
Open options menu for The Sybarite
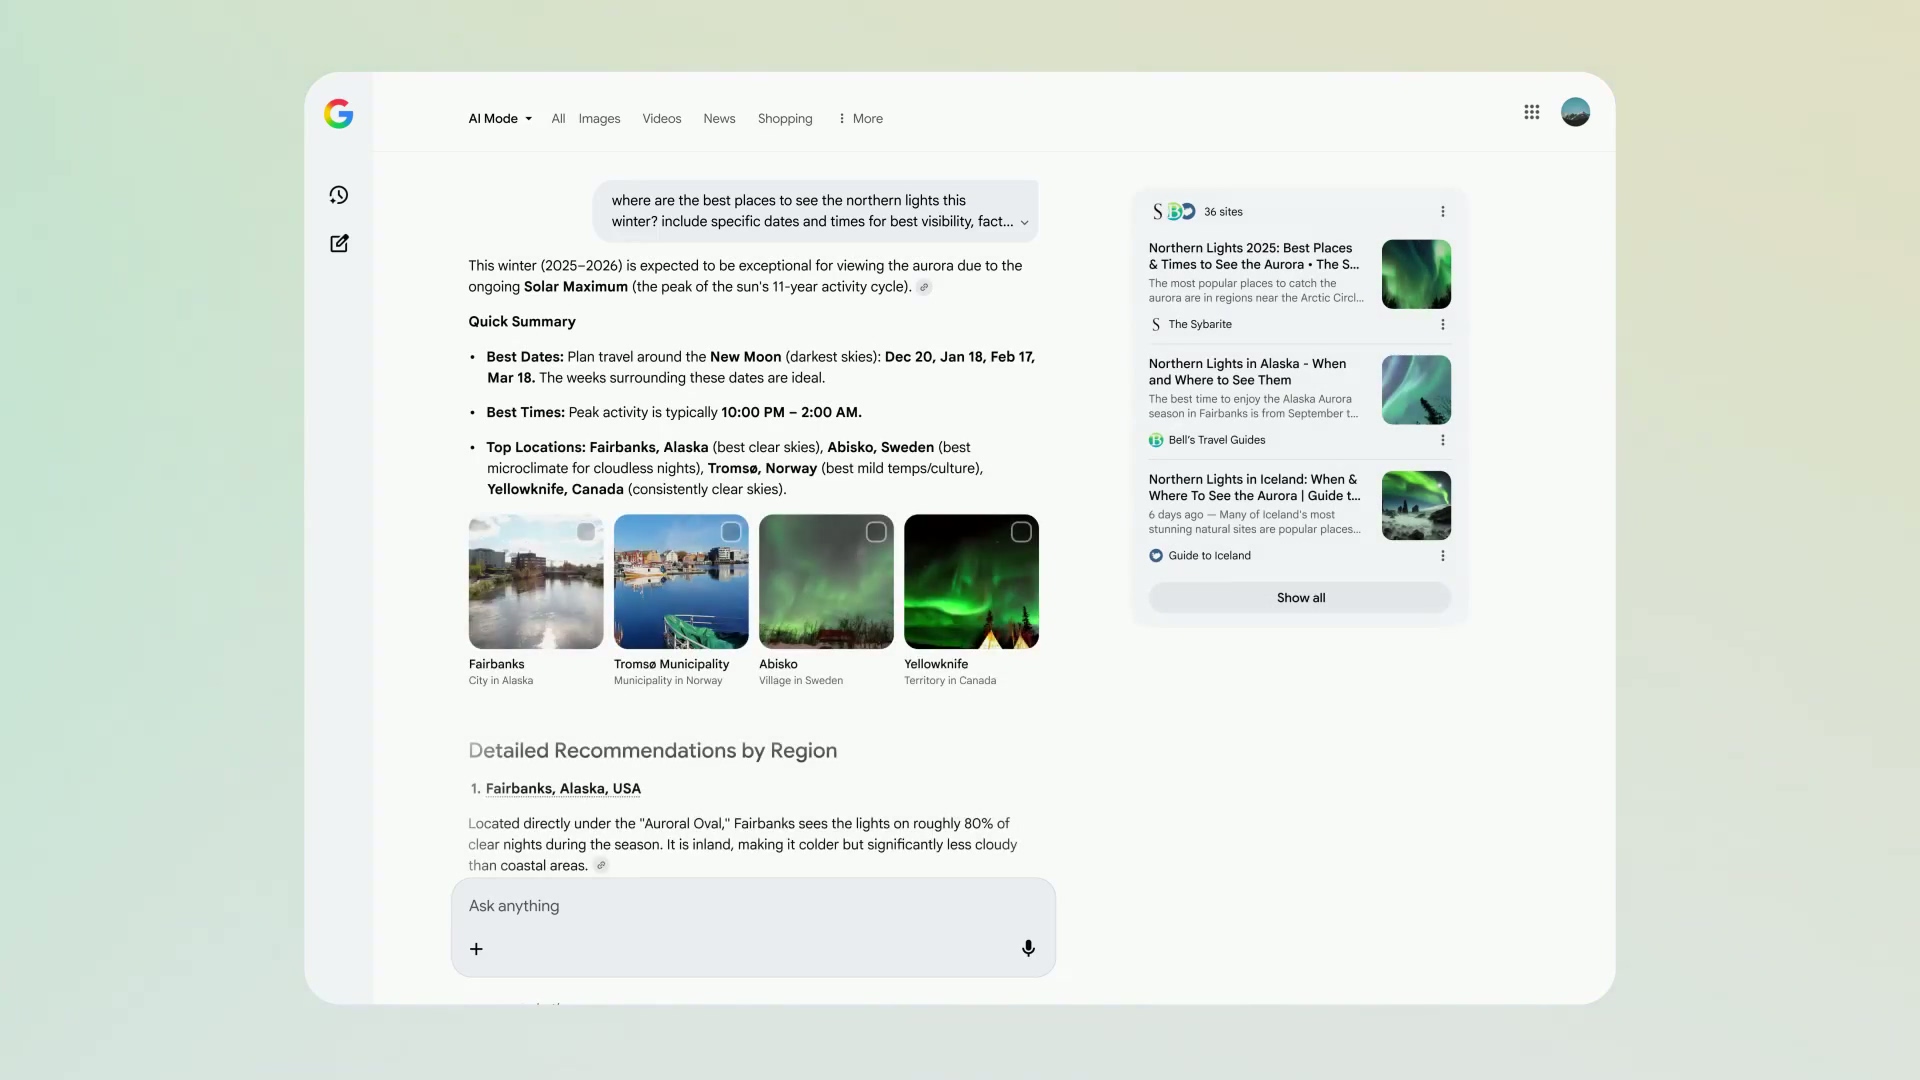point(1442,324)
